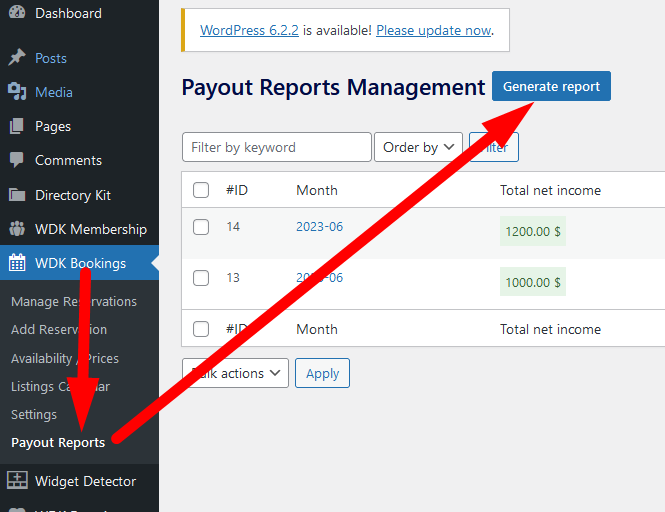Image resolution: width=665 pixels, height=512 pixels.
Task: Click the Dashboard gauge icon
Action: coord(17,13)
